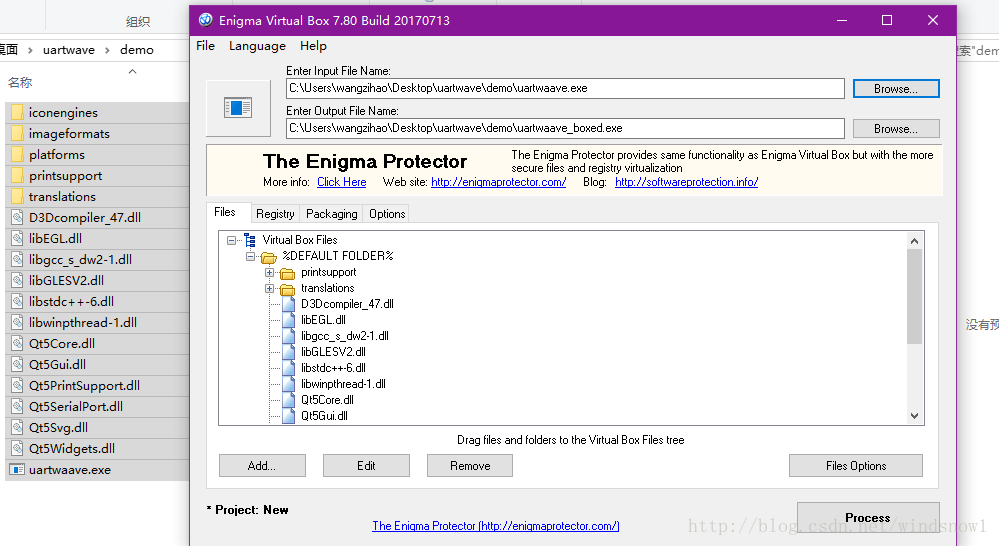Click Qt5Core.dll file icon in Virtual Box tree
Viewport: 999px width, 546px height.
(289, 399)
